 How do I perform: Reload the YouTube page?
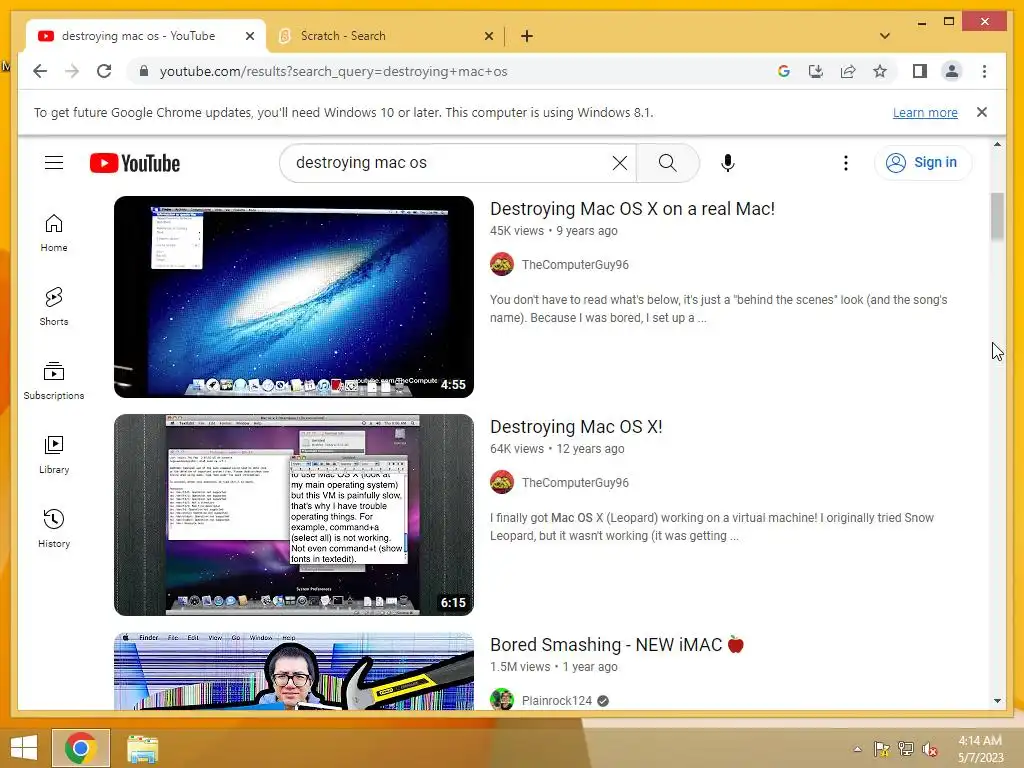click(104, 71)
